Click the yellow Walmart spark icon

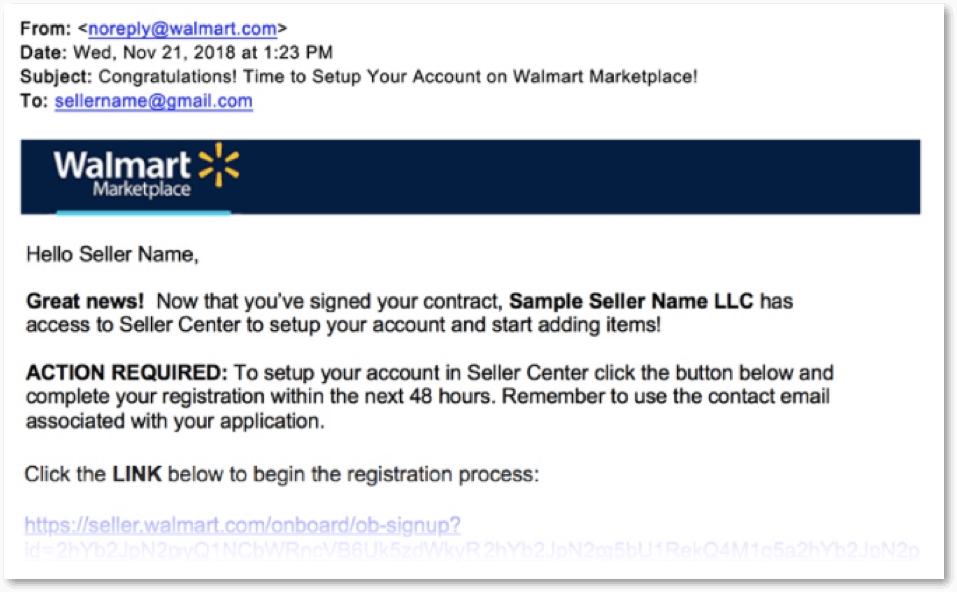tap(218, 165)
